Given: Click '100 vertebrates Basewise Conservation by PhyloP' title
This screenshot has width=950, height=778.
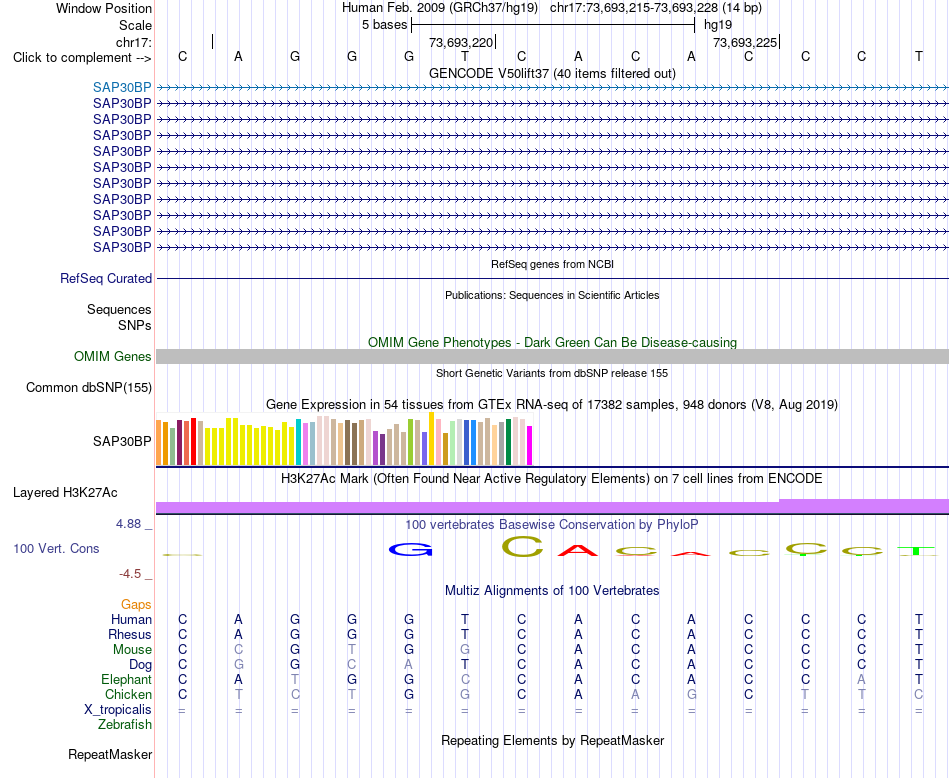Looking at the screenshot, I should [552, 525].
